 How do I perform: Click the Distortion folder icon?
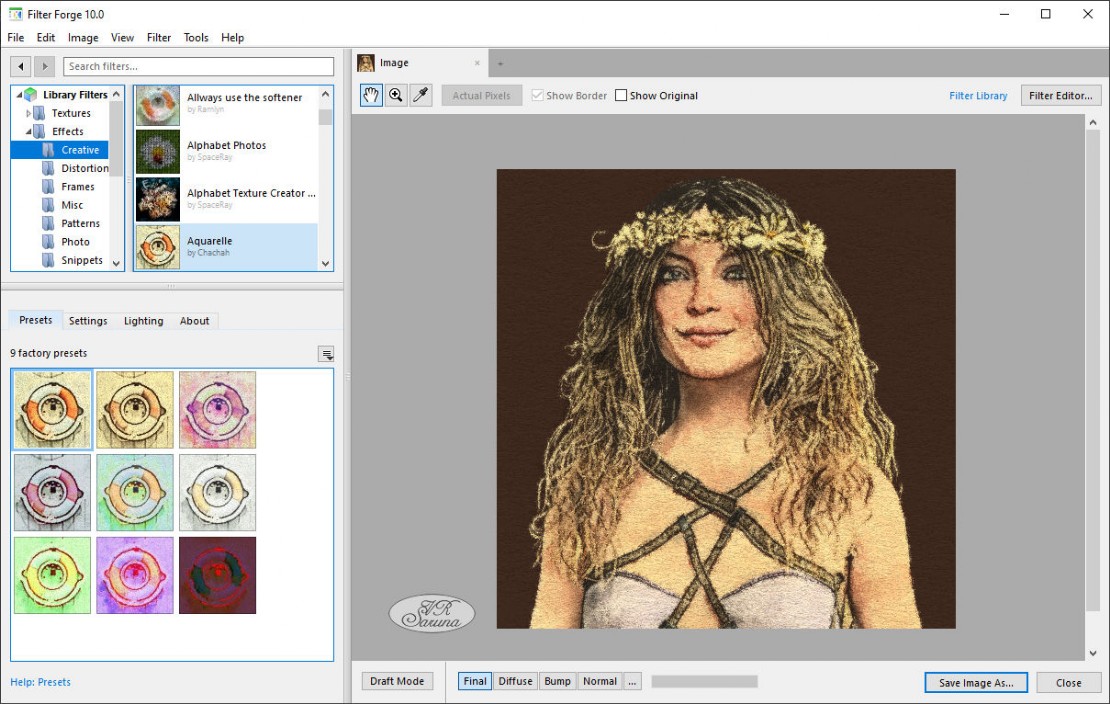click(48, 168)
